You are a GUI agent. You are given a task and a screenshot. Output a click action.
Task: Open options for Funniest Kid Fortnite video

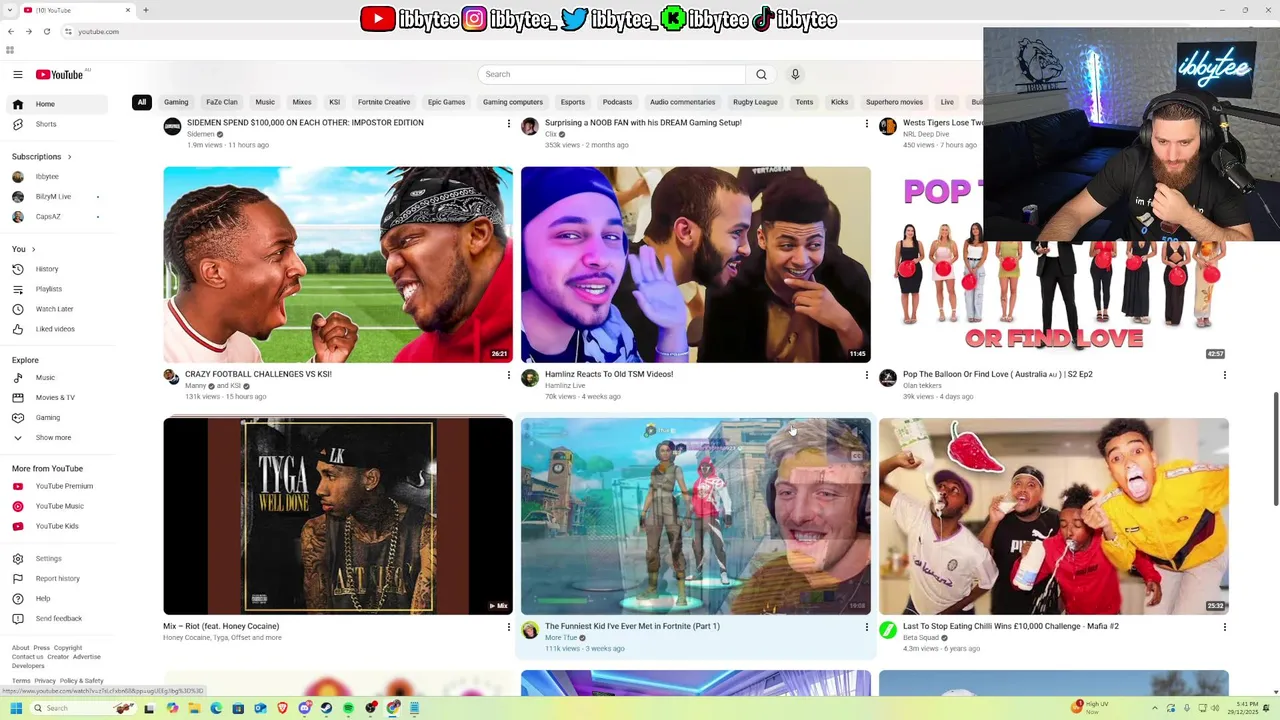tap(866, 627)
